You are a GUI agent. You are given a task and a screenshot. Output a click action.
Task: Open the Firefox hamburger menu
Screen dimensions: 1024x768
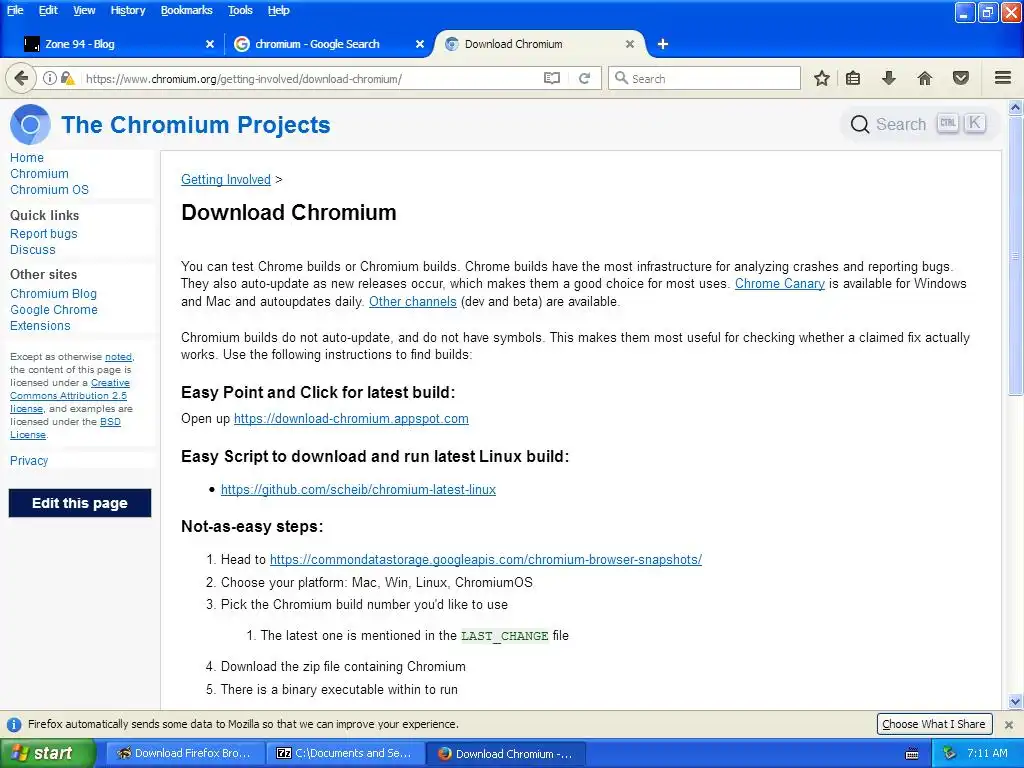click(1003, 78)
